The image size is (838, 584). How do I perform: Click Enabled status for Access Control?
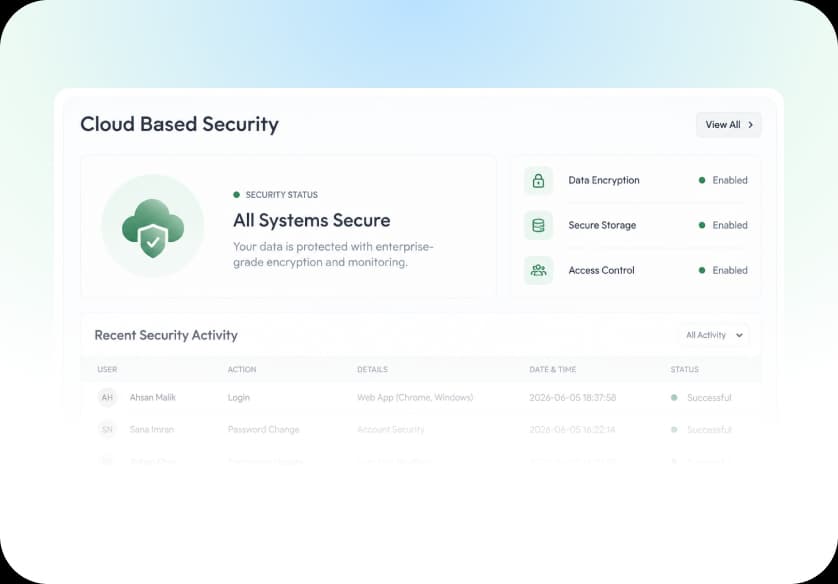730,270
